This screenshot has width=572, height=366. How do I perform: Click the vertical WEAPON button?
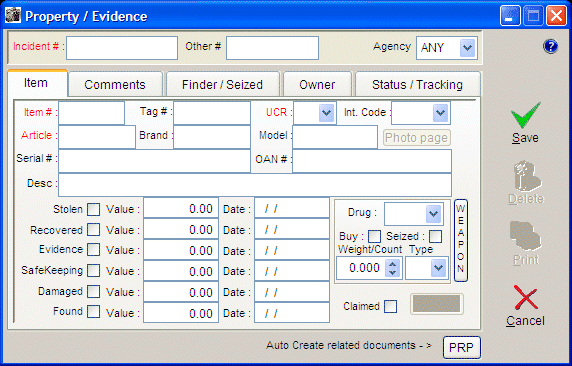coord(461,240)
